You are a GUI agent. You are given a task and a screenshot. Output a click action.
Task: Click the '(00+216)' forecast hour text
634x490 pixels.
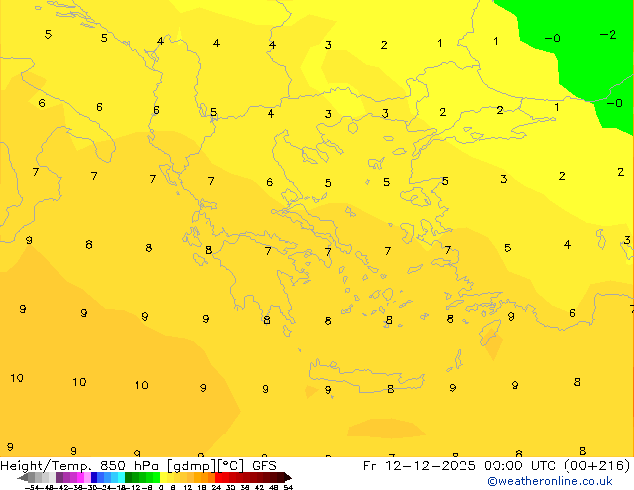[597, 466]
